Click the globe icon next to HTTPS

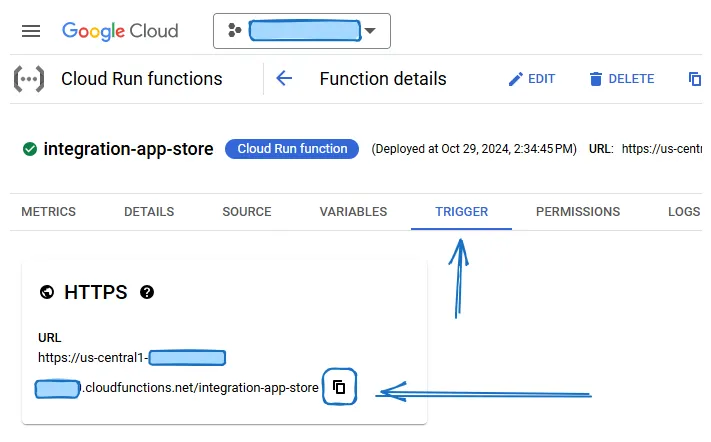coord(47,292)
